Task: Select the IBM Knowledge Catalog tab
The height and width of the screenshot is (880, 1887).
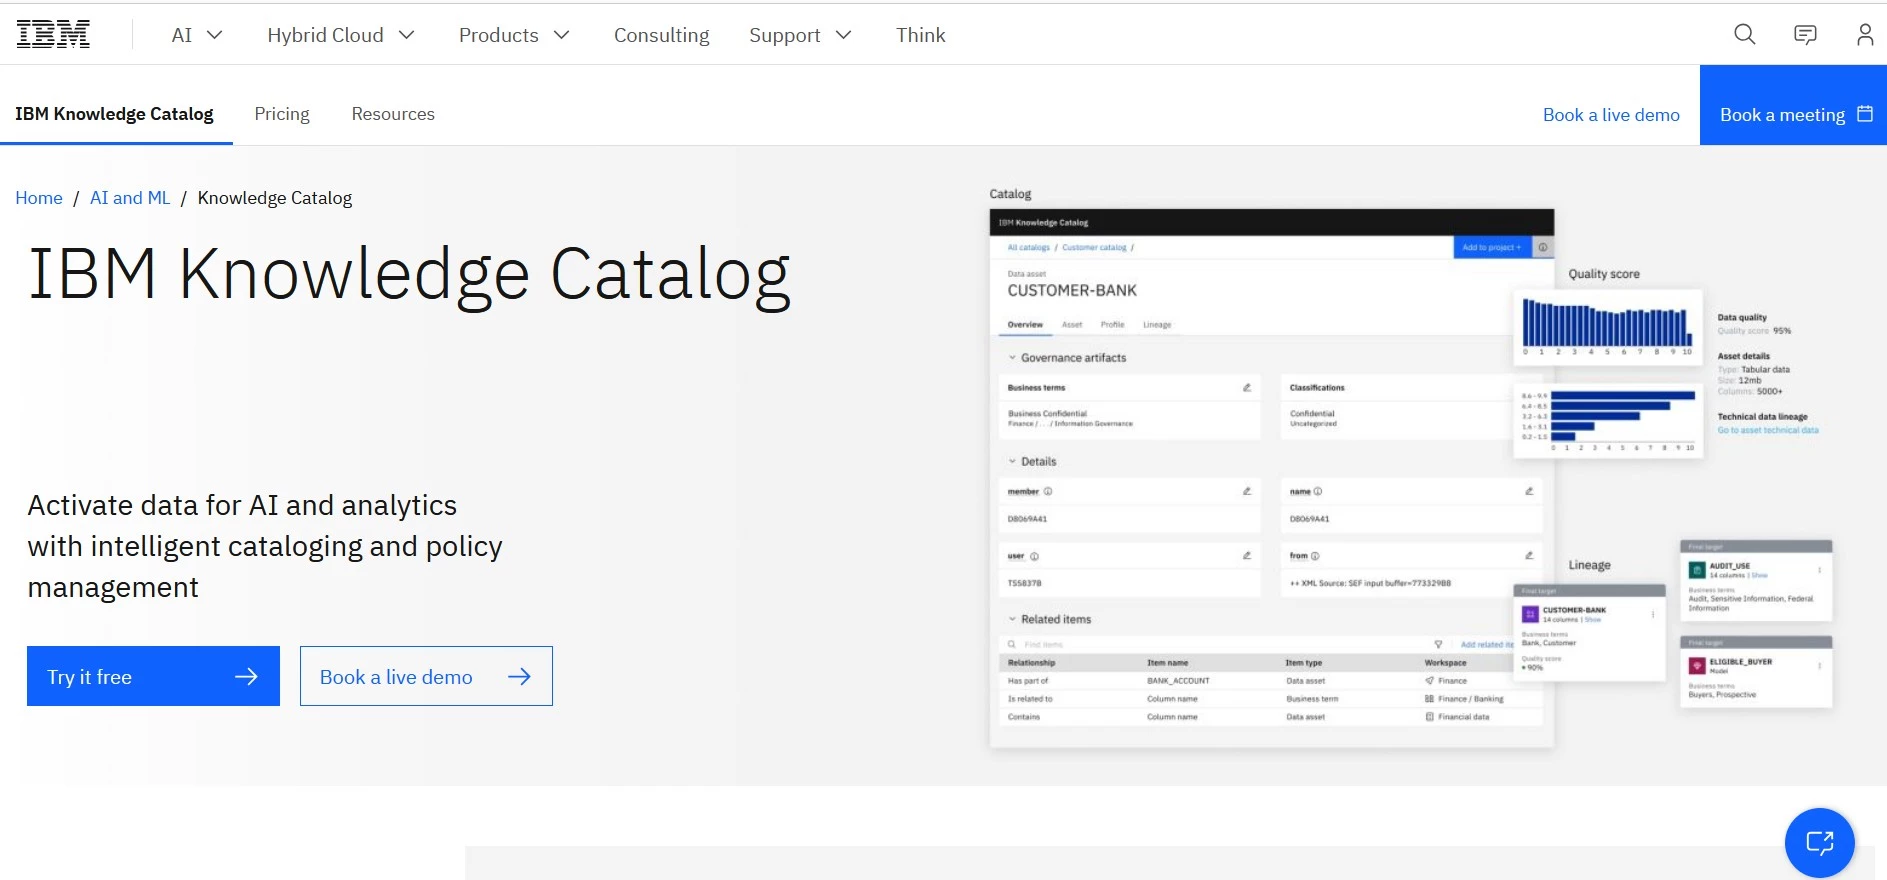Action: 115,114
